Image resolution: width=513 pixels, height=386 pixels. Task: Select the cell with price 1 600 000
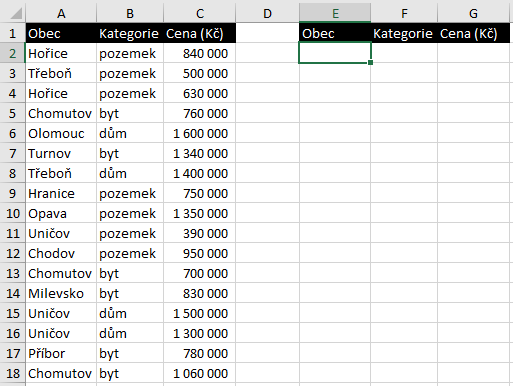click(x=199, y=133)
